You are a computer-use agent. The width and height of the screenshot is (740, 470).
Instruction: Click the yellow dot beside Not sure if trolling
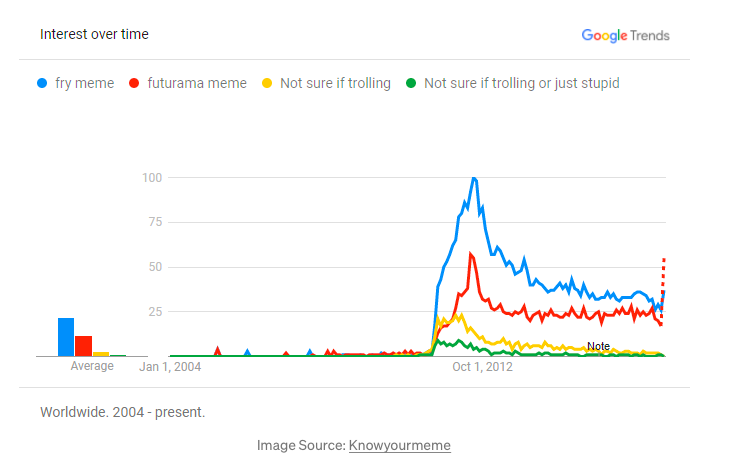coord(266,83)
